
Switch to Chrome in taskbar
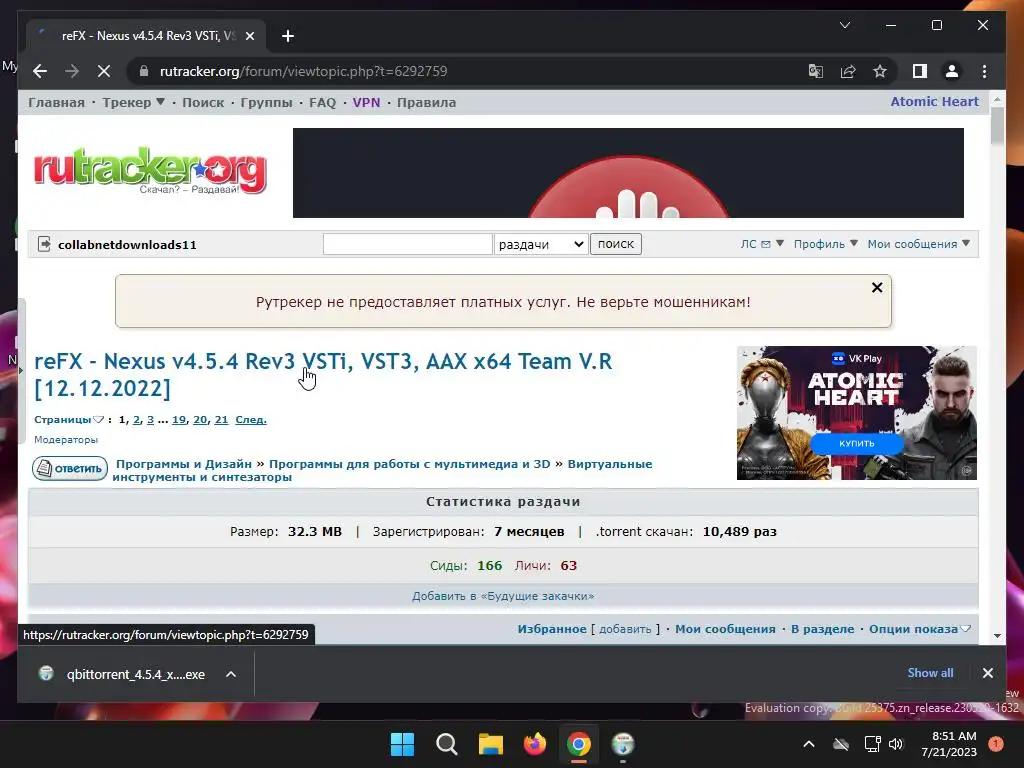(x=579, y=744)
